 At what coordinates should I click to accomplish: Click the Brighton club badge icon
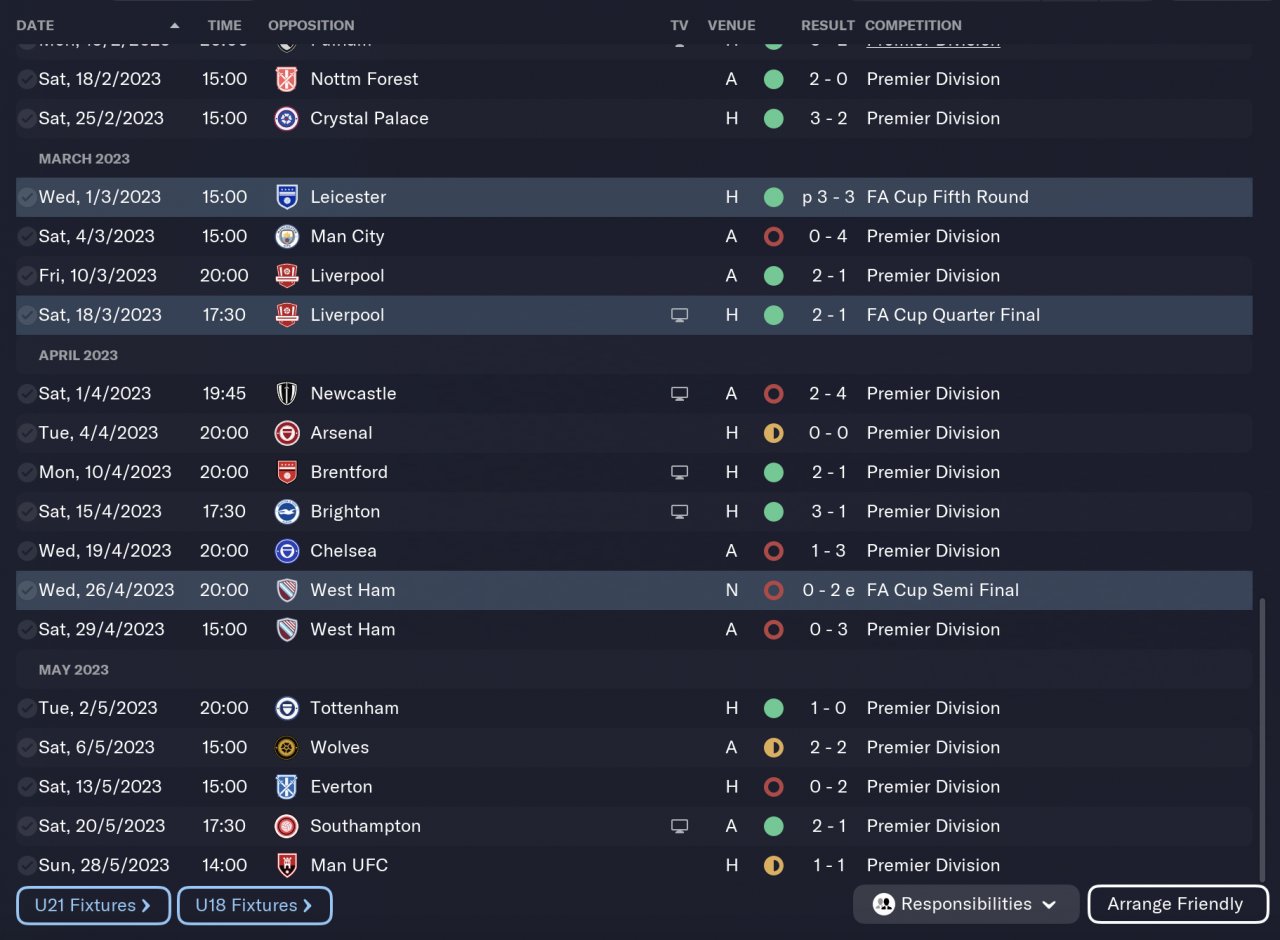[x=287, y=512]
